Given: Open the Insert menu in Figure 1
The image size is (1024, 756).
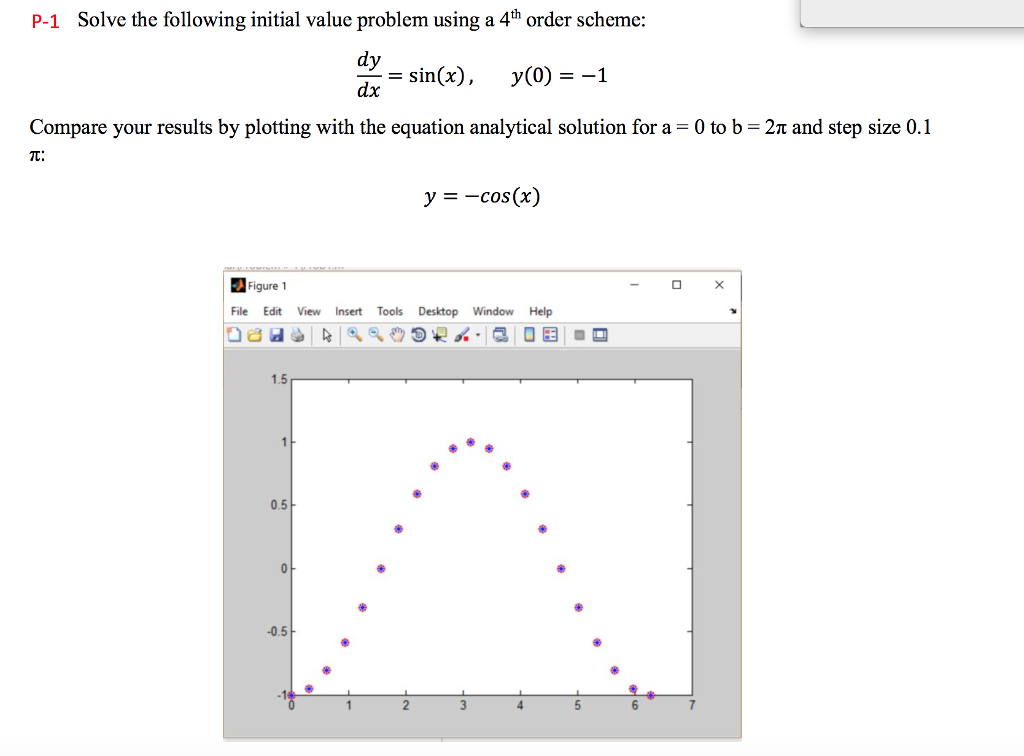Looking at the screenshot, I should (x=348, y=311).
